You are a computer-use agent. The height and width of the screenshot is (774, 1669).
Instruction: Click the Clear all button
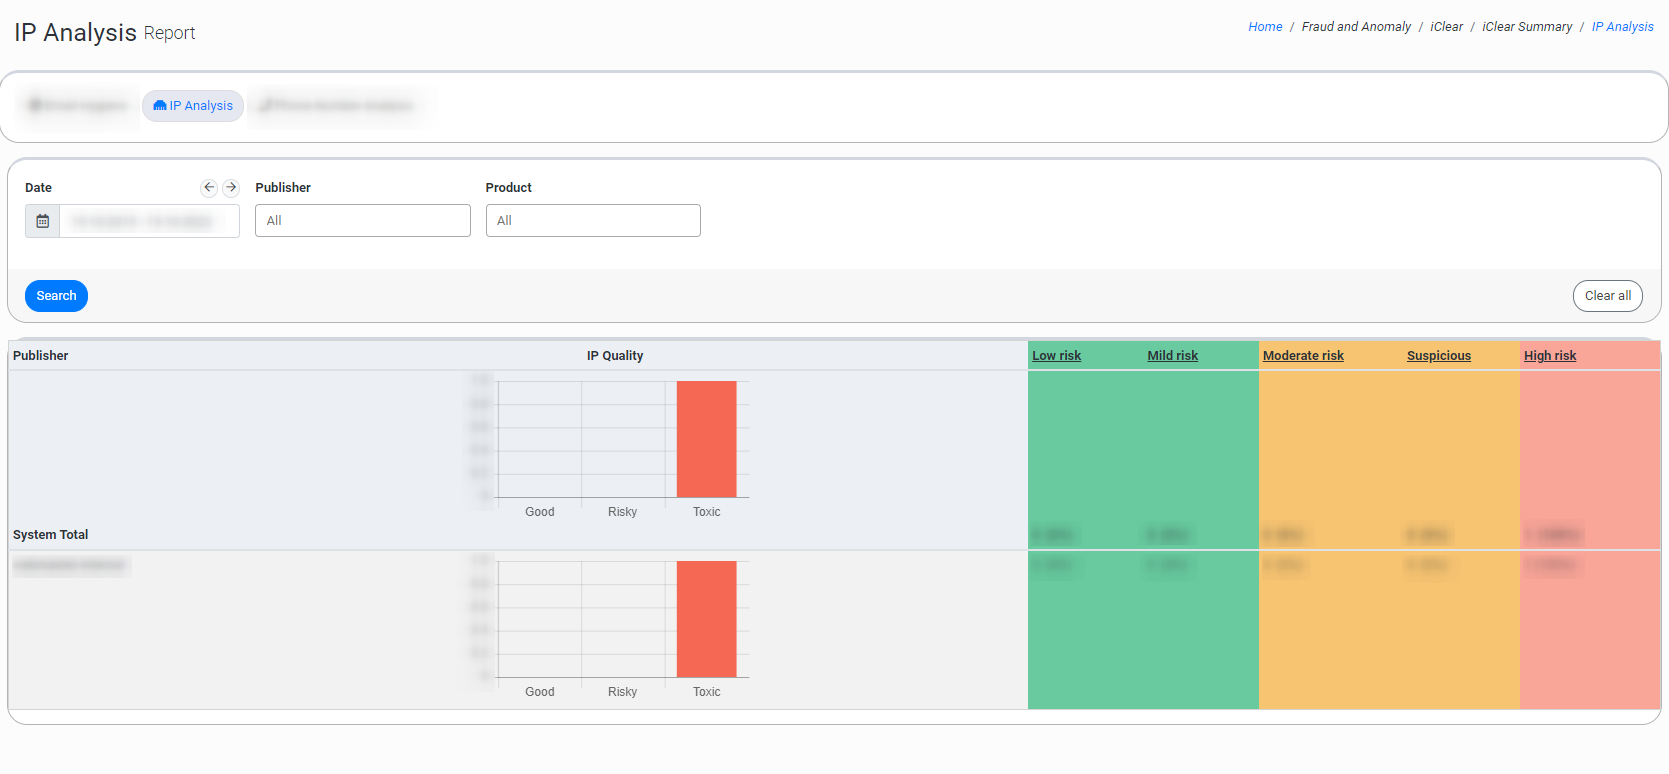pyautogui.click(x=1607, y=296)
